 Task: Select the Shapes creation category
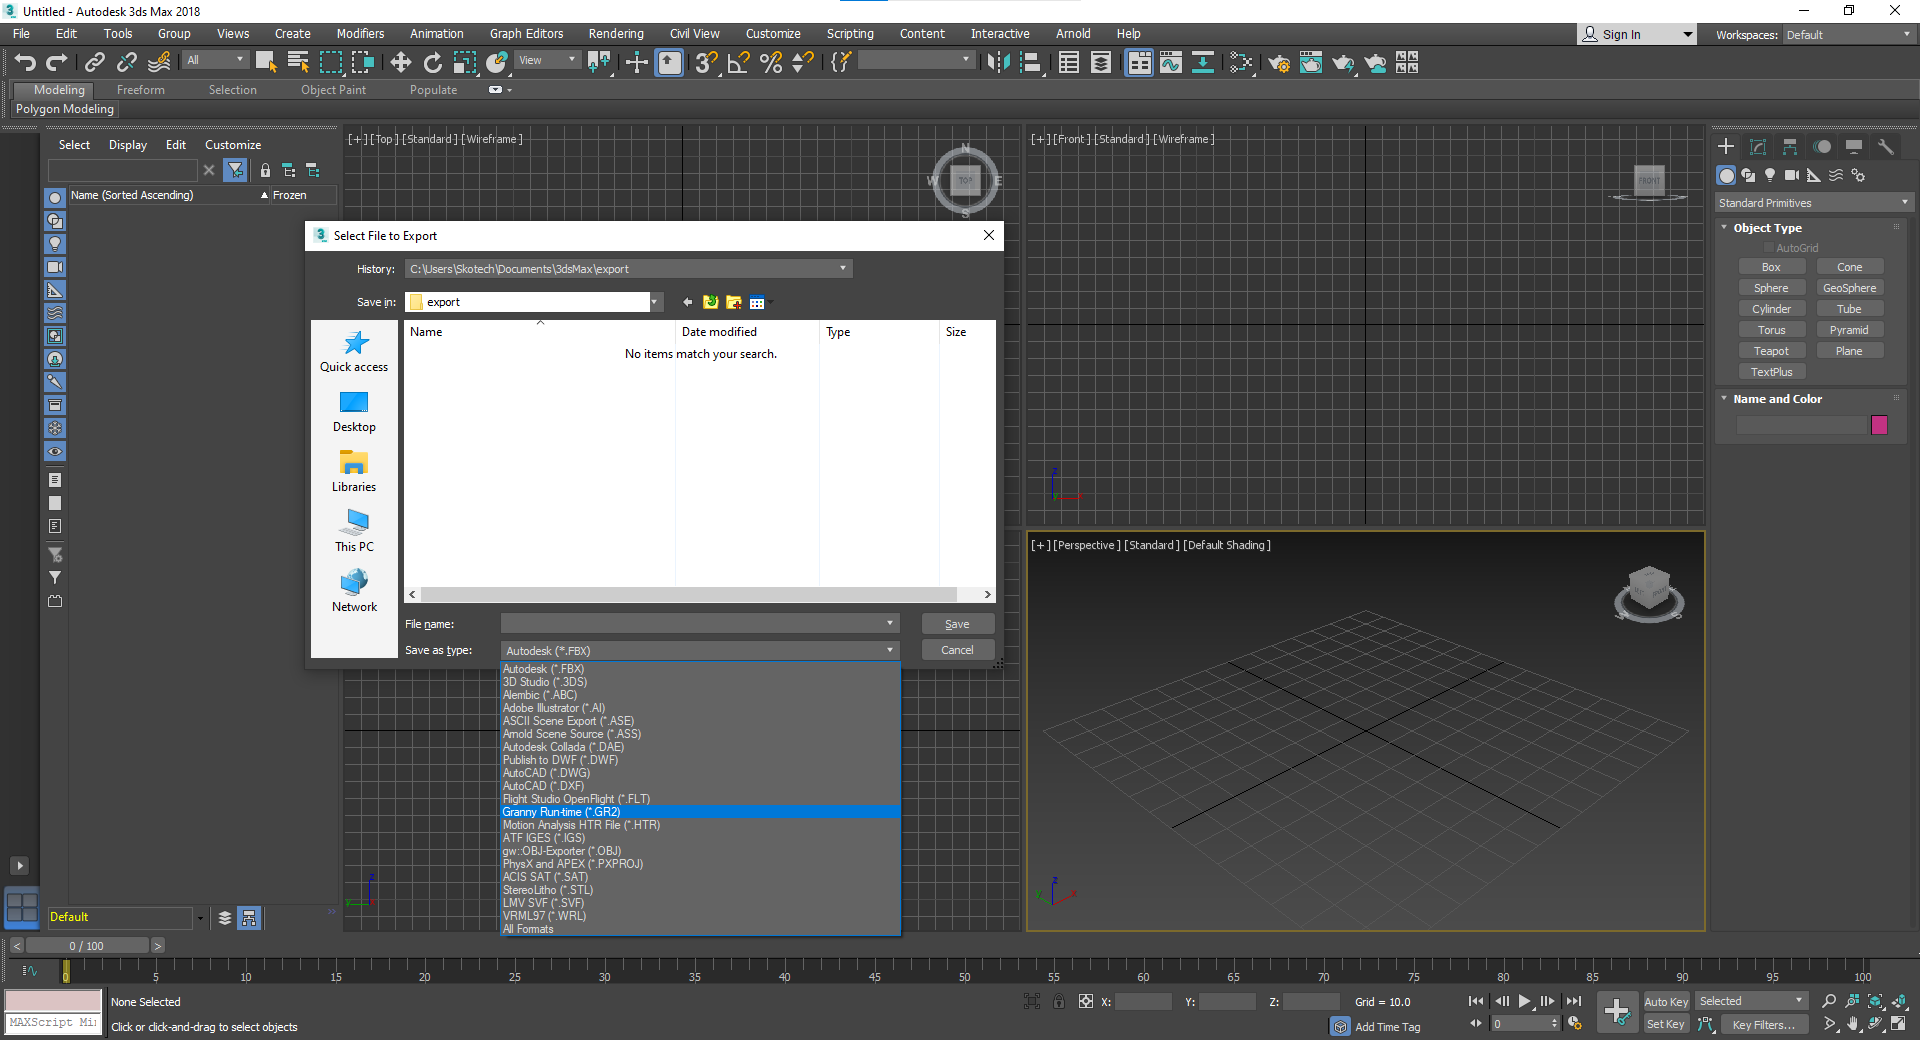pyautogui.click(x=1748, y=175)
